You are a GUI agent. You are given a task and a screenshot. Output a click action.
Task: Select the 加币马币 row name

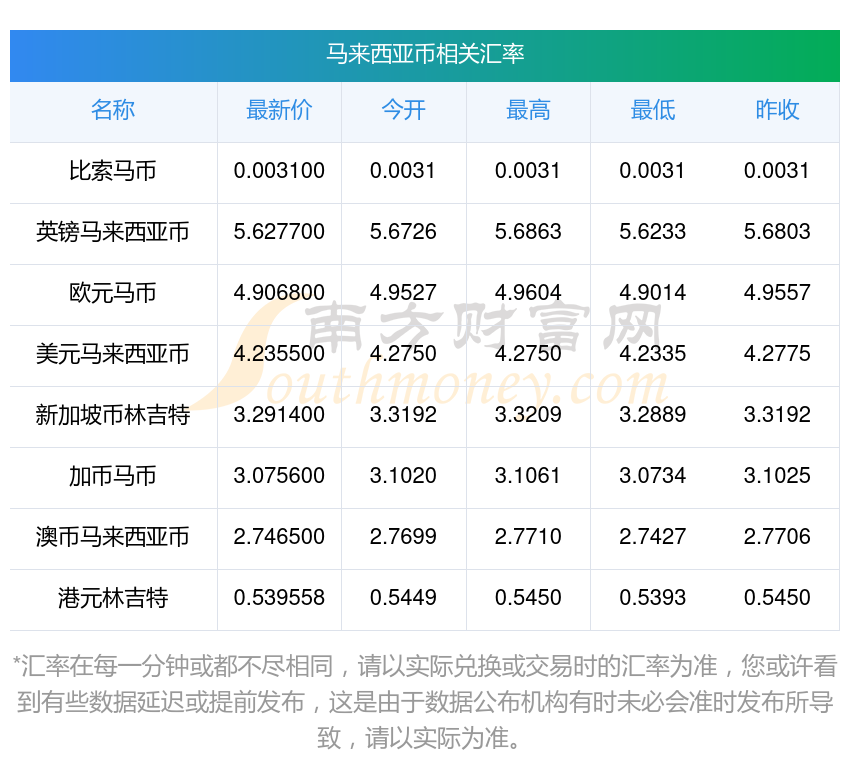113,476
